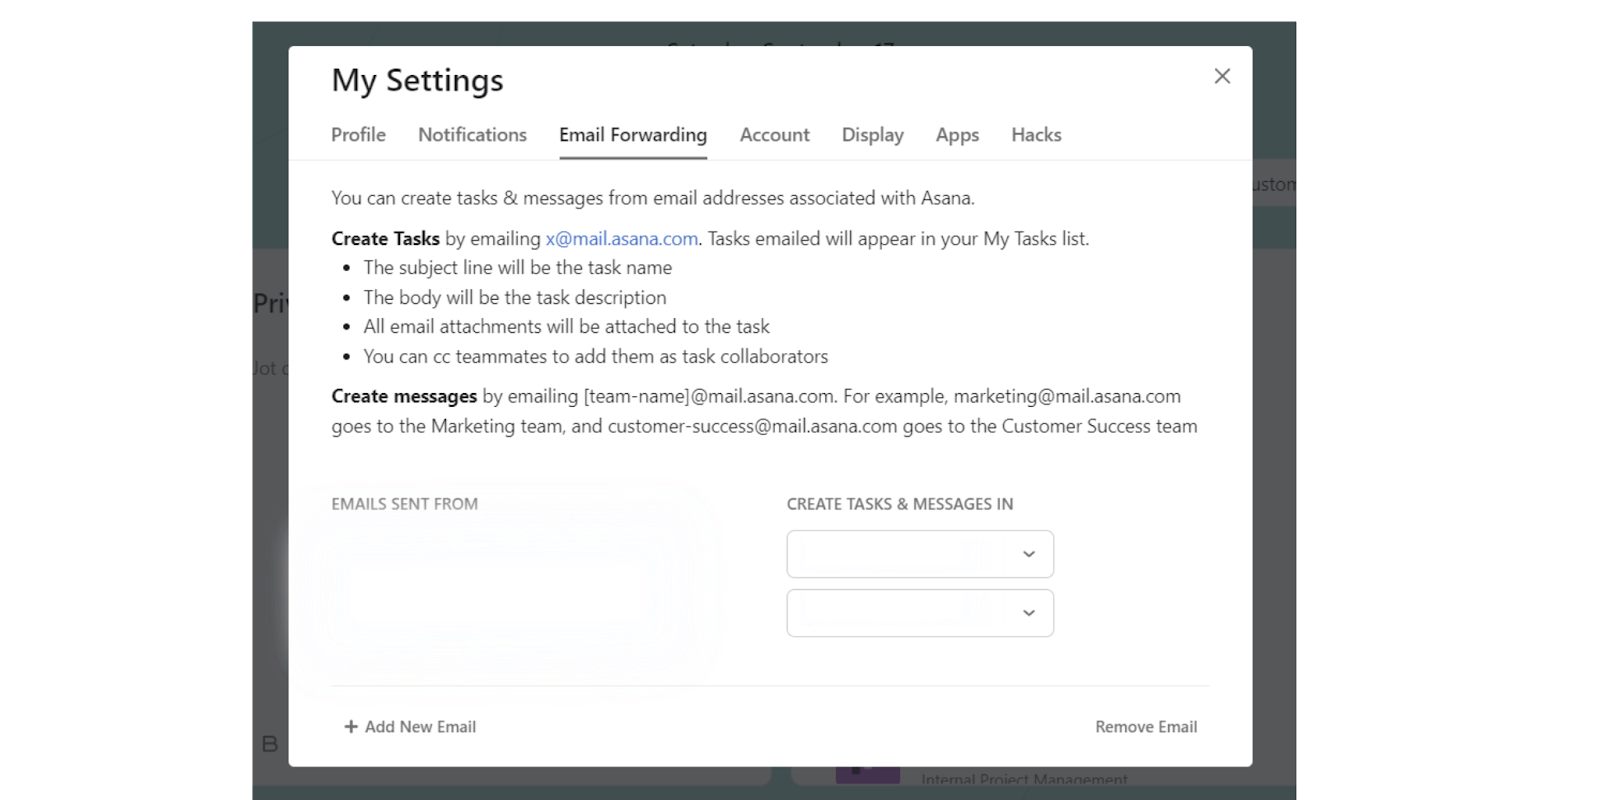Click the x@mail.asana.com email link

coord(622,239)
